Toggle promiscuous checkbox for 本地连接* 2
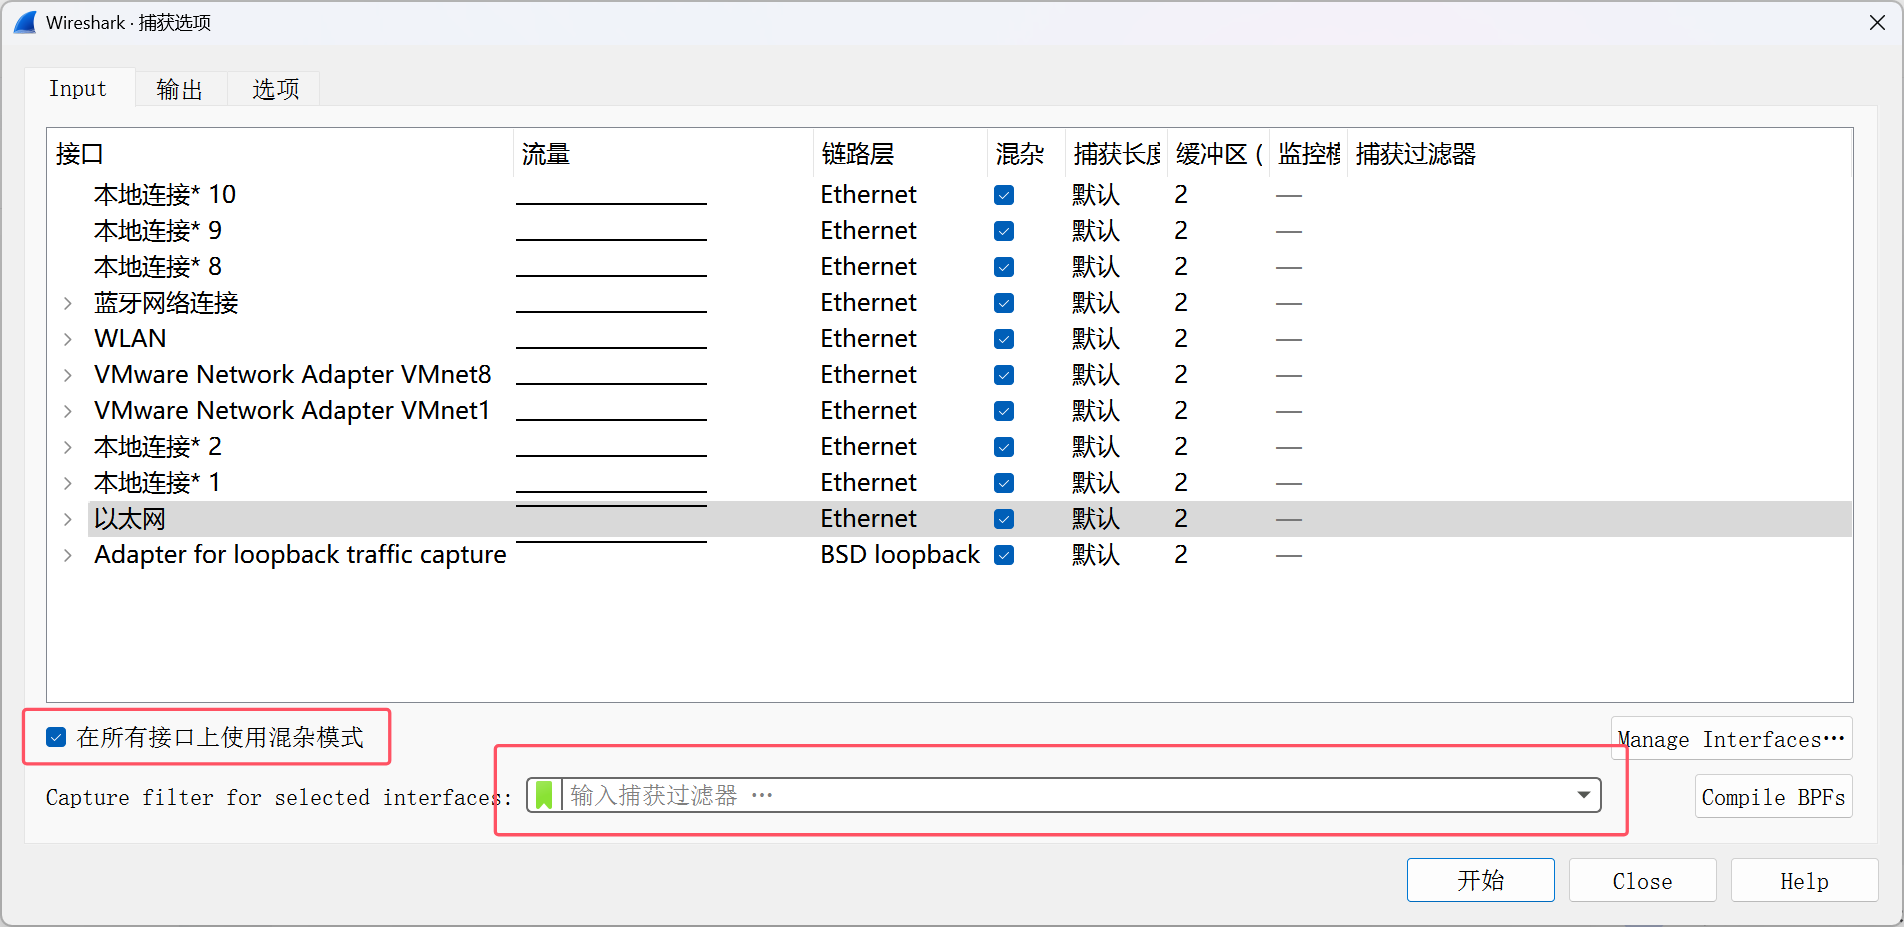 click(x=1004, y=447)
